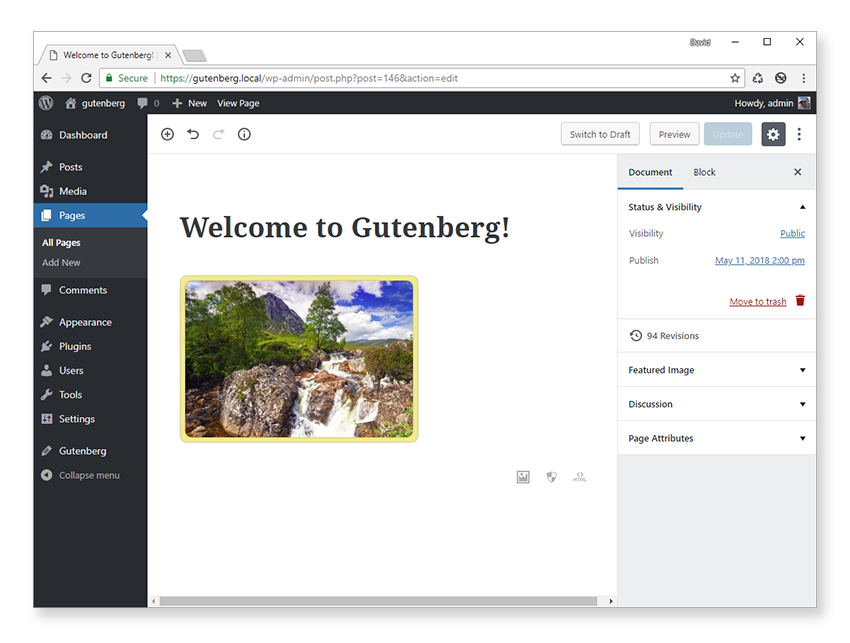Open Chrome three-dot menu
Screen dimensions: 850x643
point(804,78)
